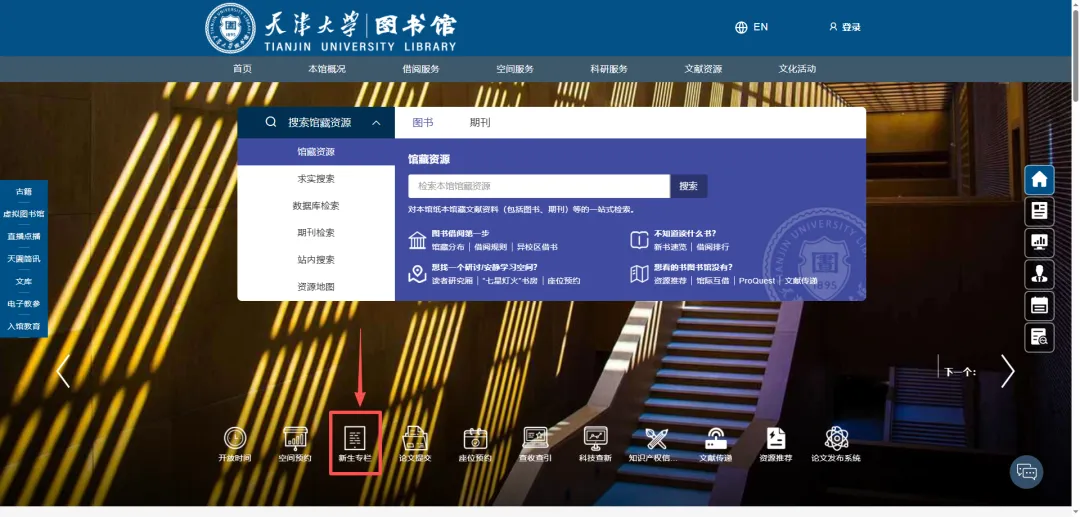Go to previous banner slide arrow
Viewport: 1080px width, 517px height.
(63, 371)
